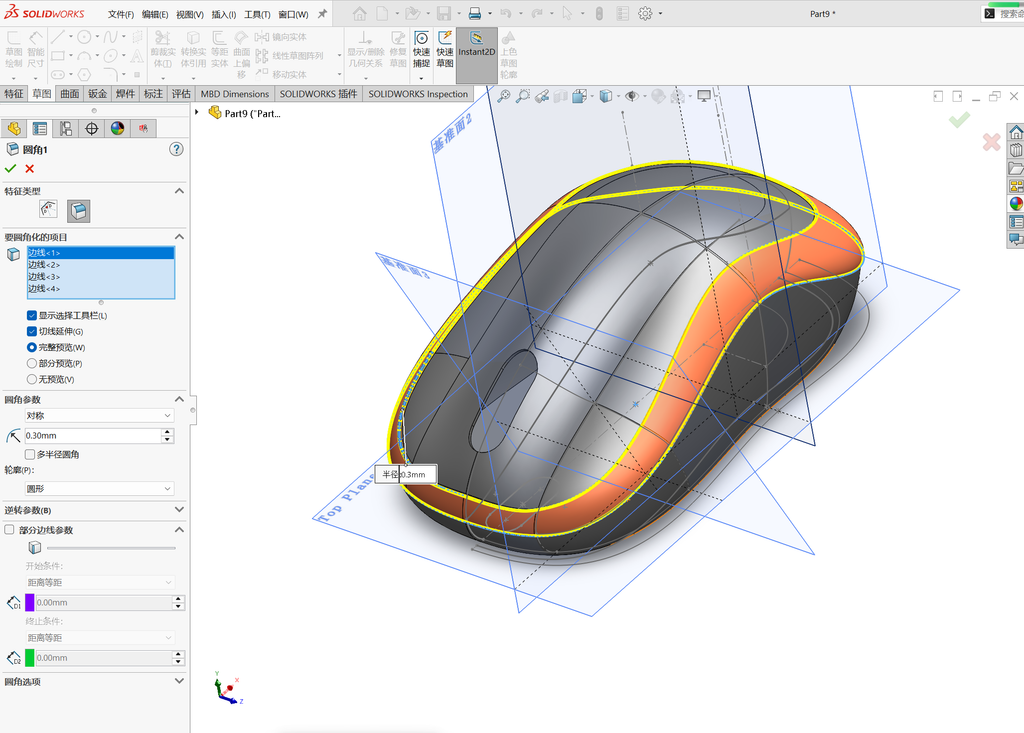Expand the 逆转参数(B) section
Image resolution: width=1024 pixels, height=733 pixels.
click(179, 510)
